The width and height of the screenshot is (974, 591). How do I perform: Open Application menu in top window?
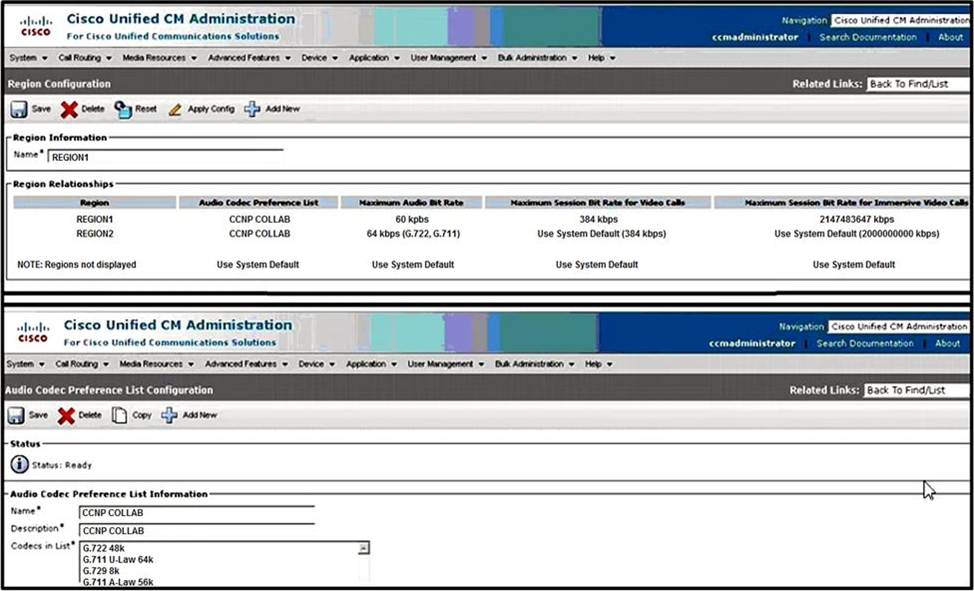tap(375, 58)
